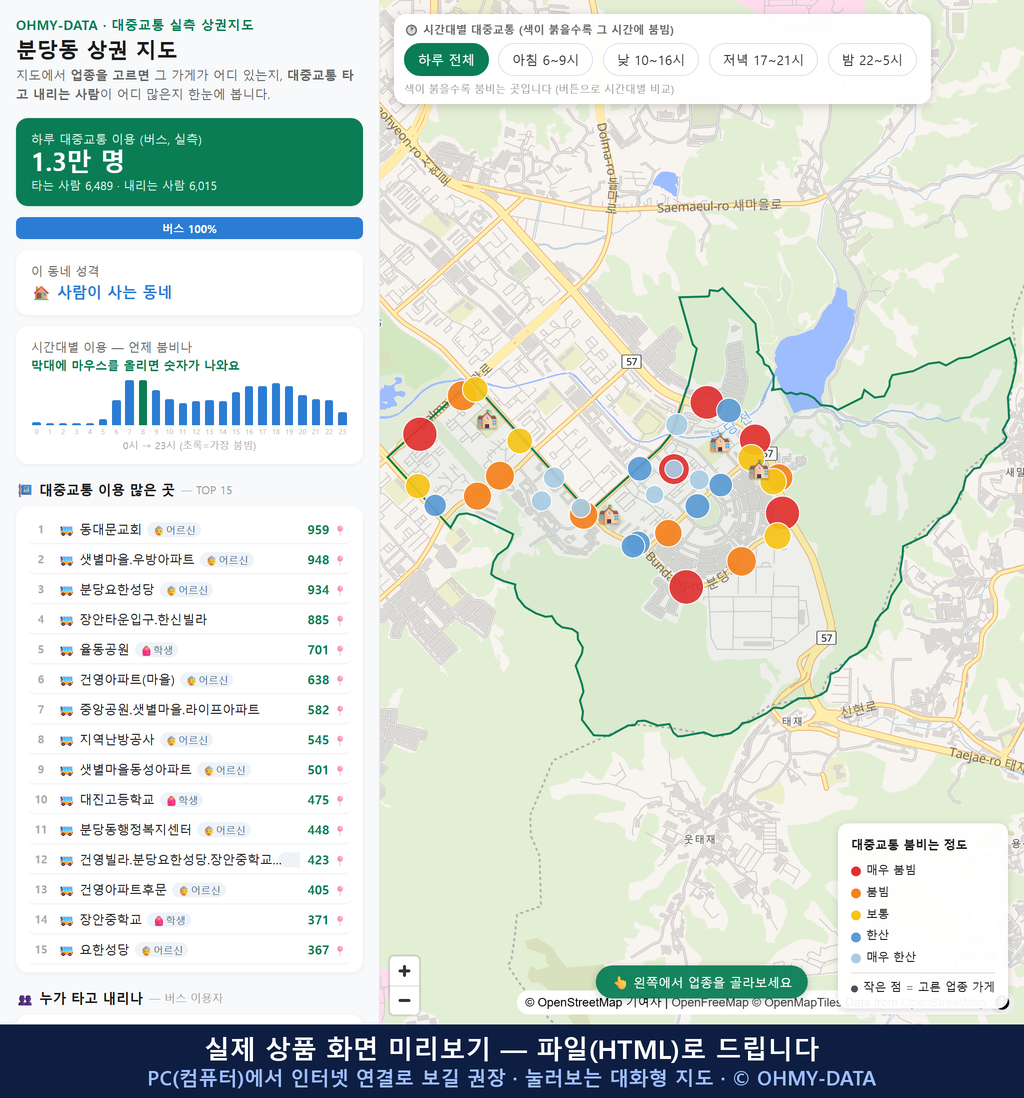Click the bus icon beside 장안중학교

click(67, 920)
